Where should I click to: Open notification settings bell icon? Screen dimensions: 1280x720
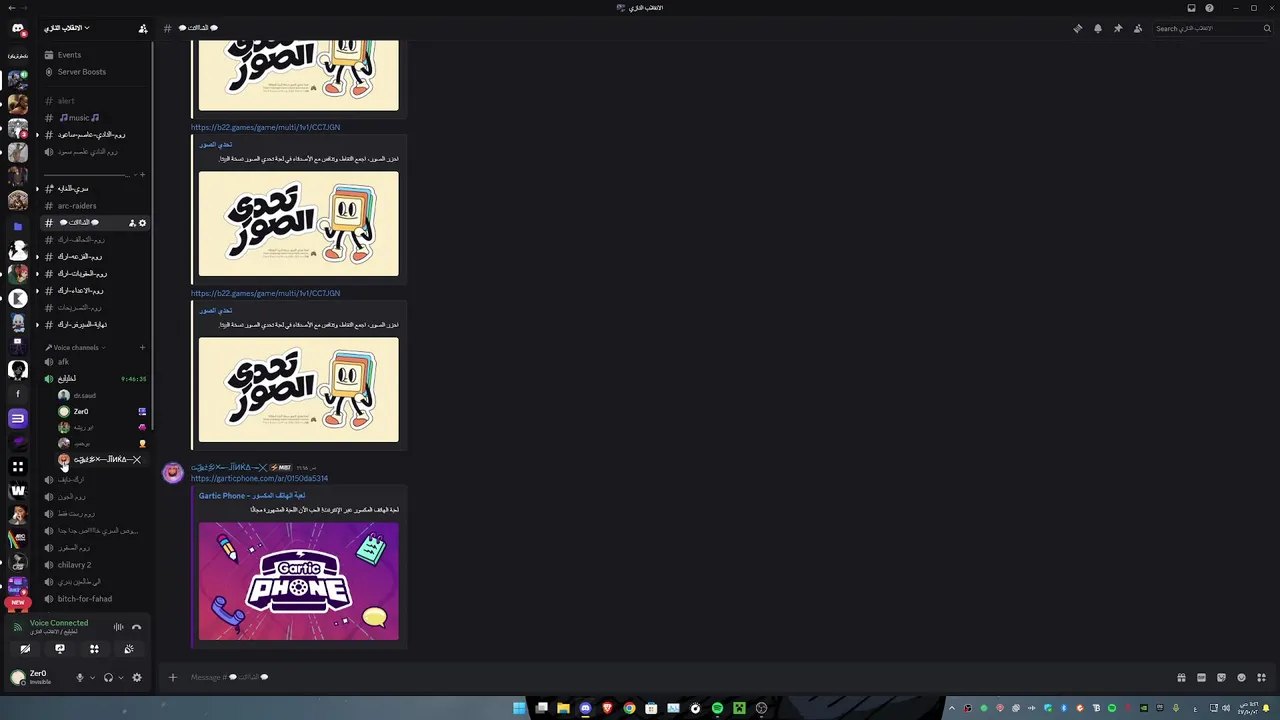pyautogui.click(x=1098, y=28)
